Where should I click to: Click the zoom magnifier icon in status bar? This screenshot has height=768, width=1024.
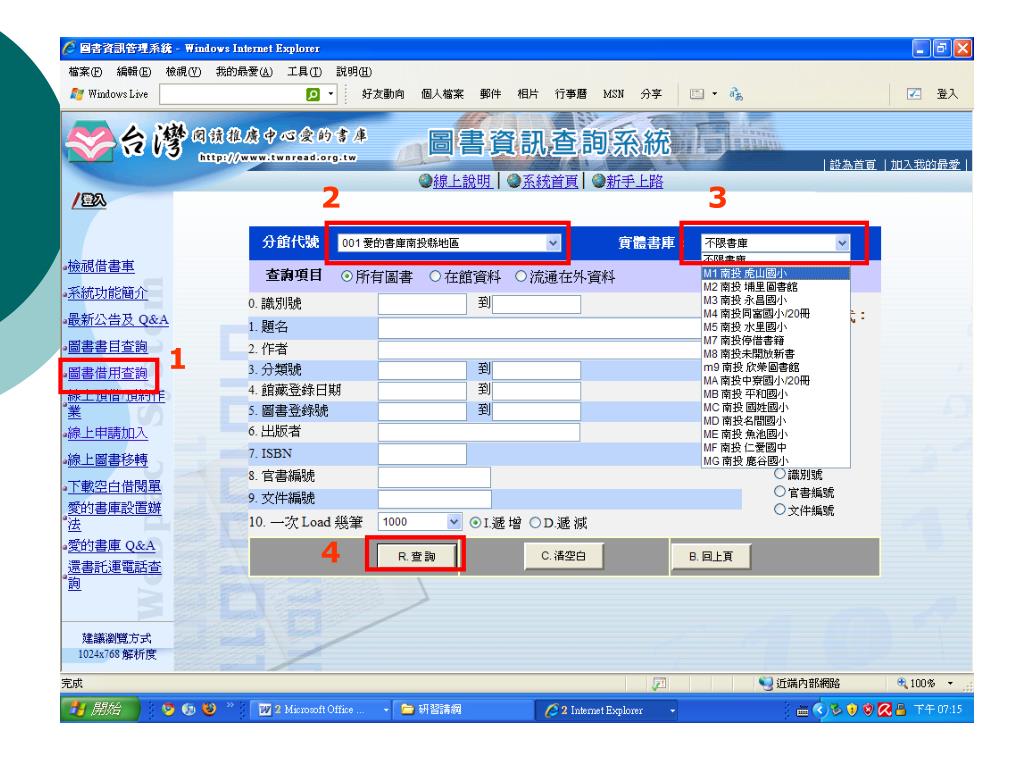tap(903, 683)
